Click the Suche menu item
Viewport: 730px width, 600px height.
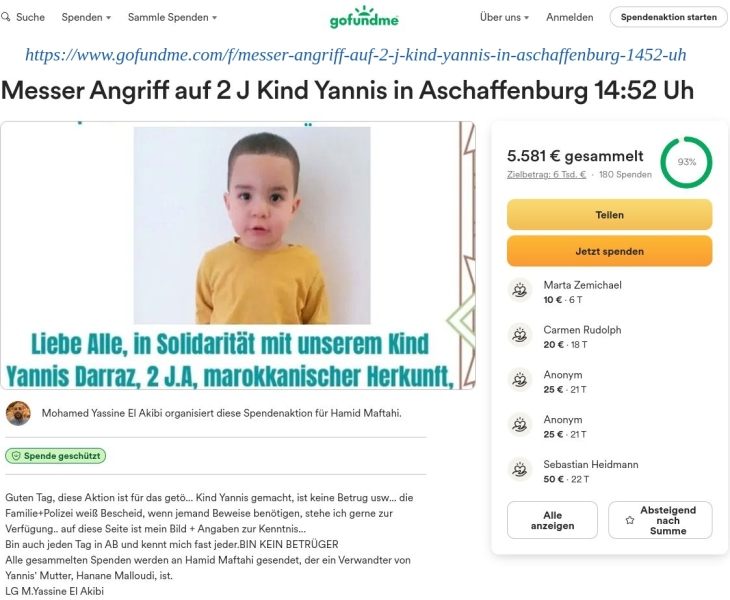[x=23, y=17]
